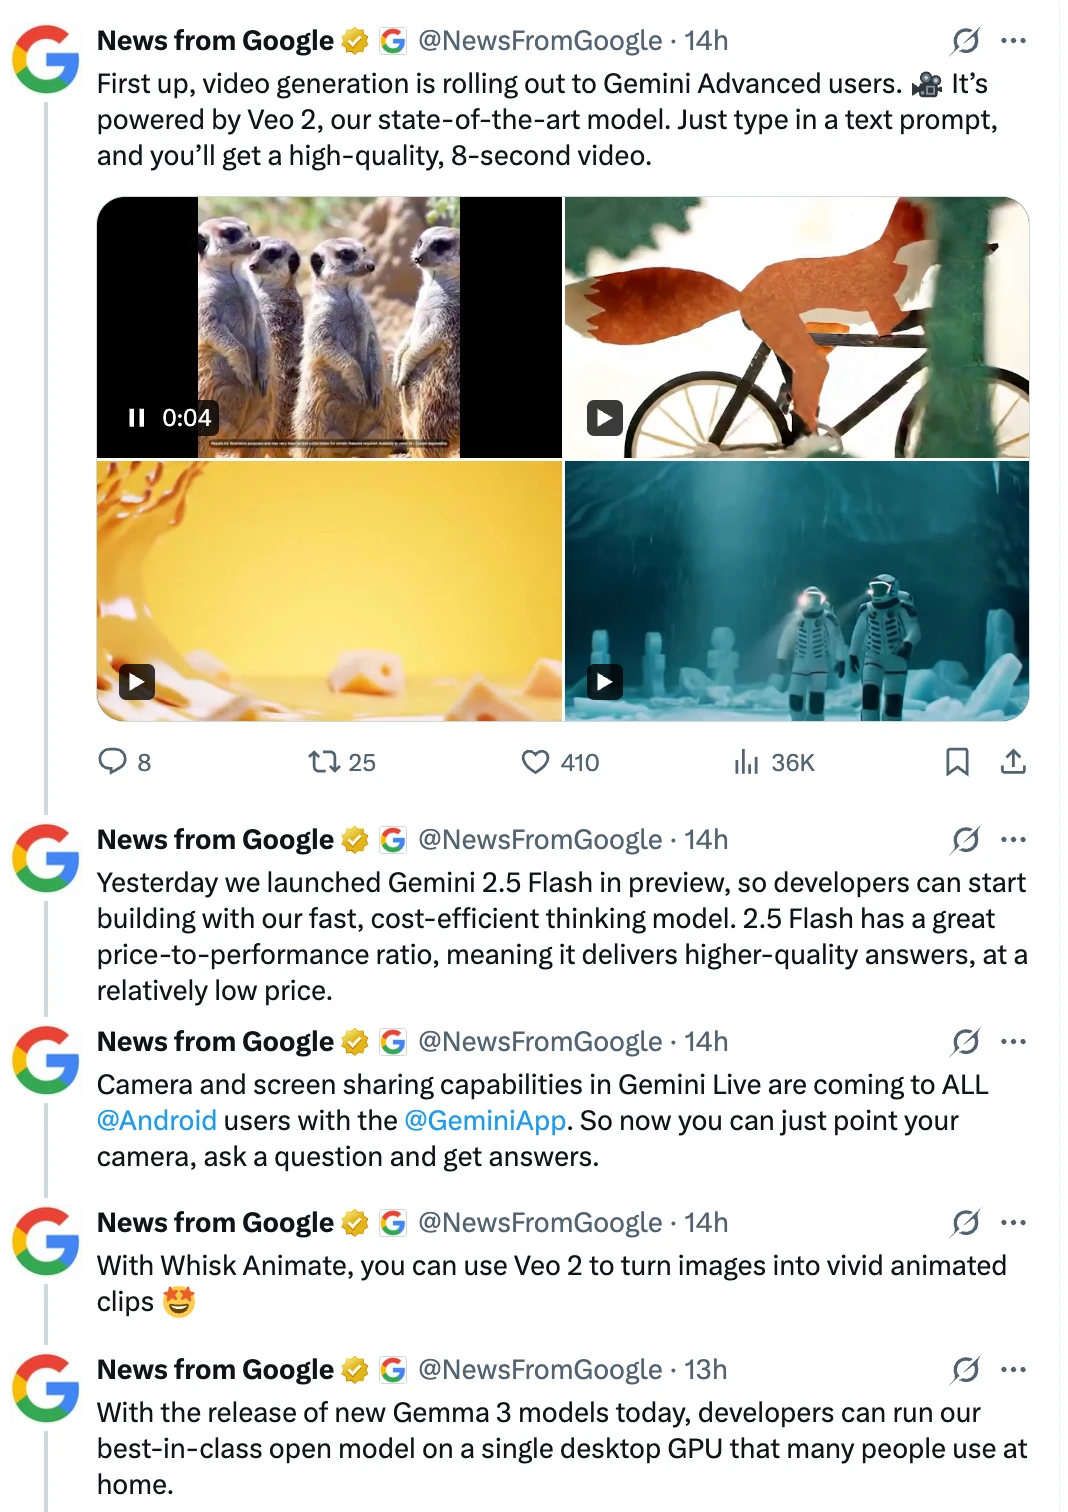Image resolution: width=1068 pixels, height=1512 pixels.
Task: Open more options on Gemini 2.5 Flash post
Action: coord(1013,840)
